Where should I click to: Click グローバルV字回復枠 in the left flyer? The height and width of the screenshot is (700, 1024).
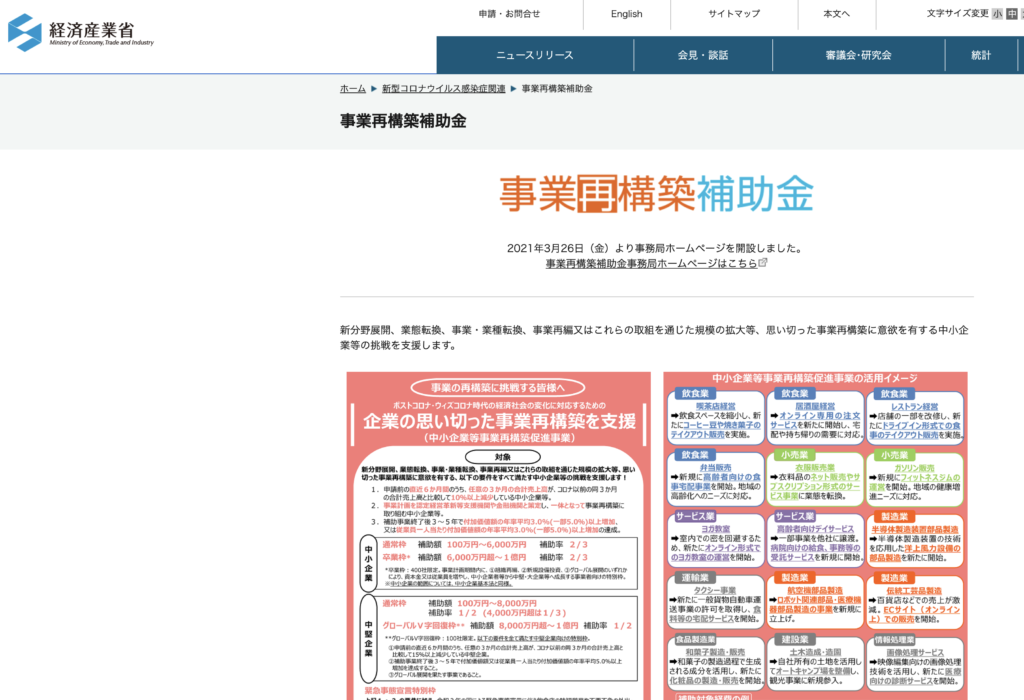tap(423, 626)
